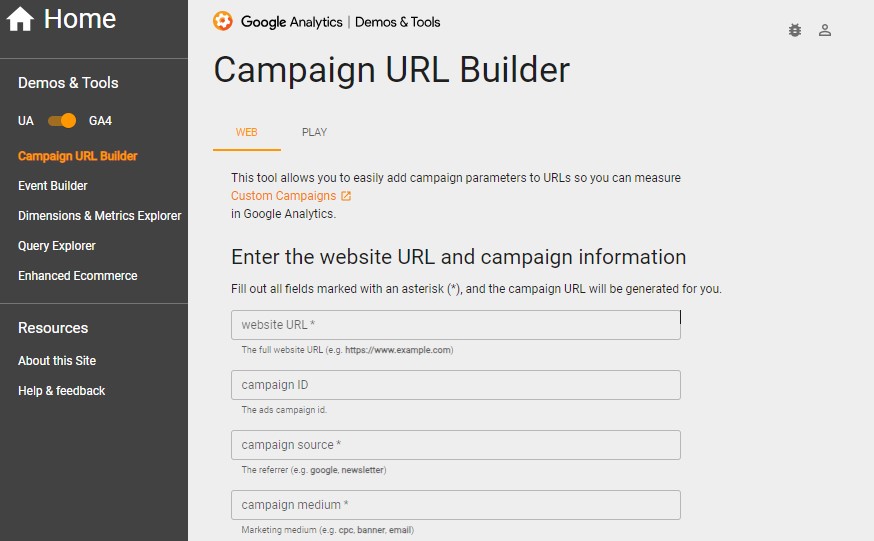Image resolution: width=874 pixels, height=541 pixels.
Task: Click the Home house icon
Action: tap(20, 19)
